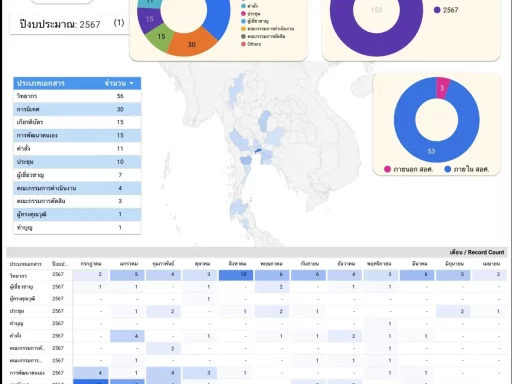Viewport: 512px width, 384px height.
Task: Click the orange 30 slice of donut chart
Action: [x=191, y=44]
